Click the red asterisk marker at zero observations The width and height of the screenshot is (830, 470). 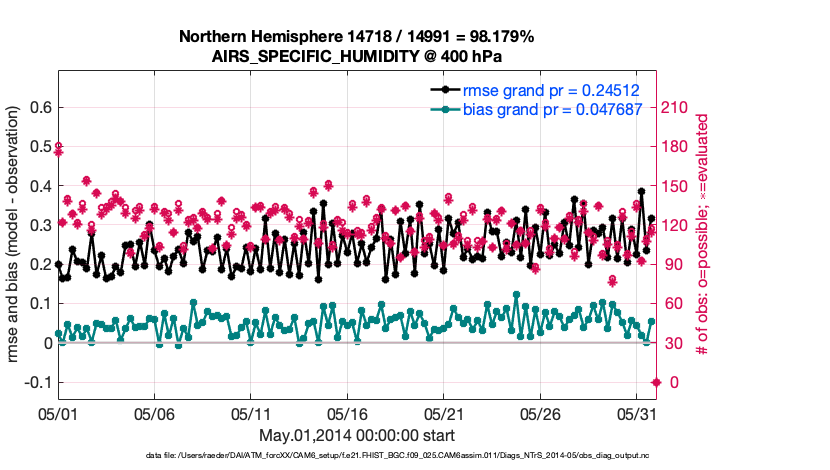pyautogui.click(x=656, y=382)
